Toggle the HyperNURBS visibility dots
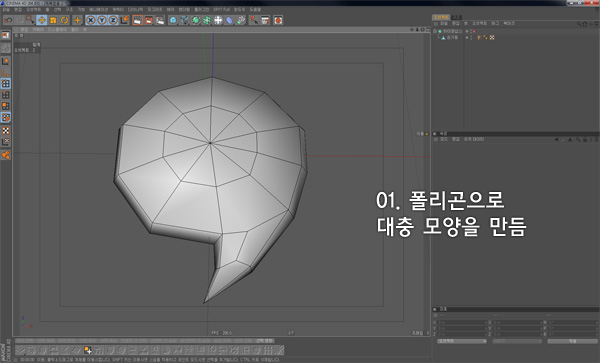 point(467,31)
